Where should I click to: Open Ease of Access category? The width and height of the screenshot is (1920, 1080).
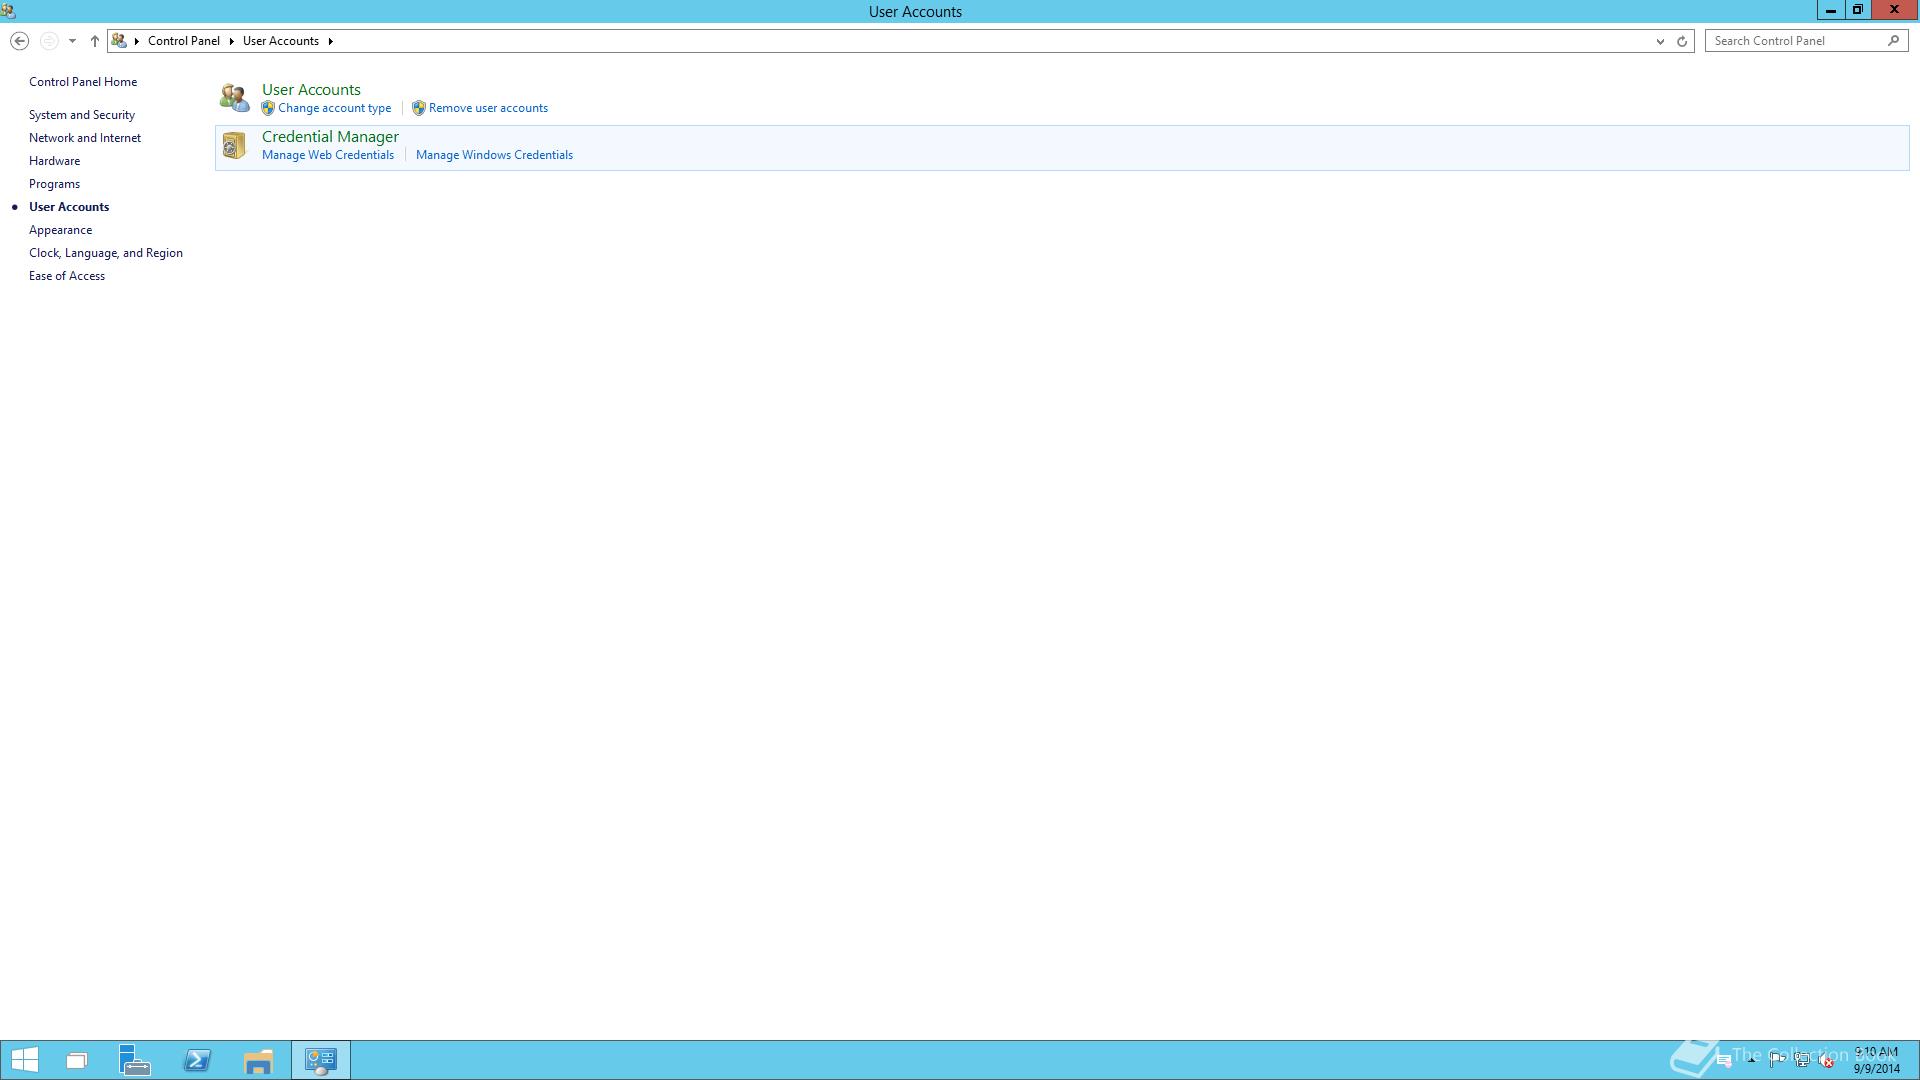67,276
